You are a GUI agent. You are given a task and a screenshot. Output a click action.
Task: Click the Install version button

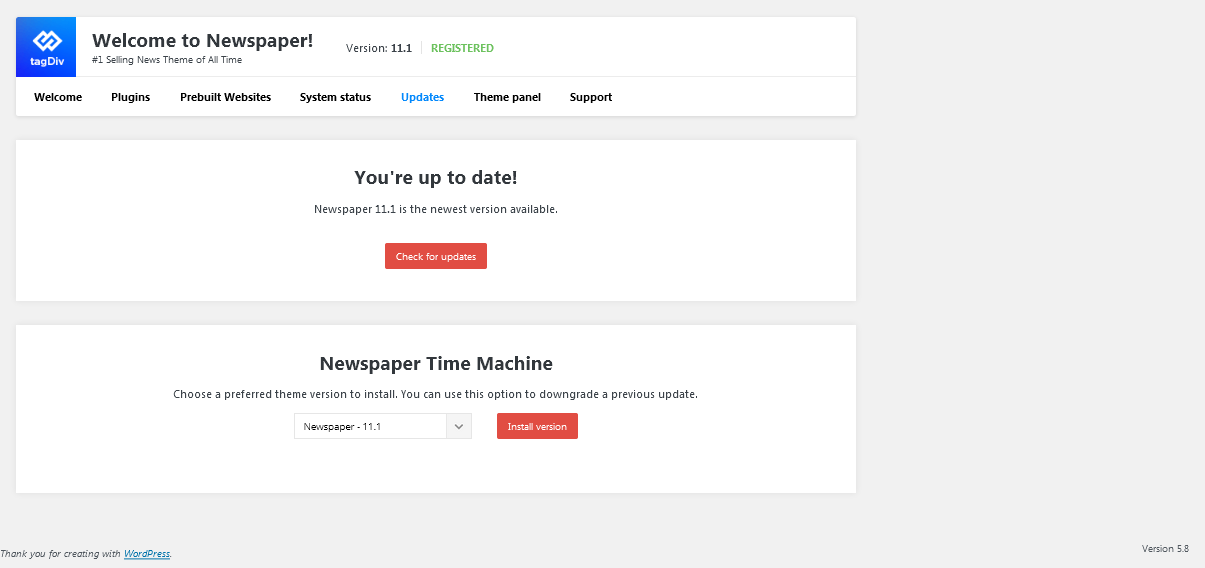point(537,426)
